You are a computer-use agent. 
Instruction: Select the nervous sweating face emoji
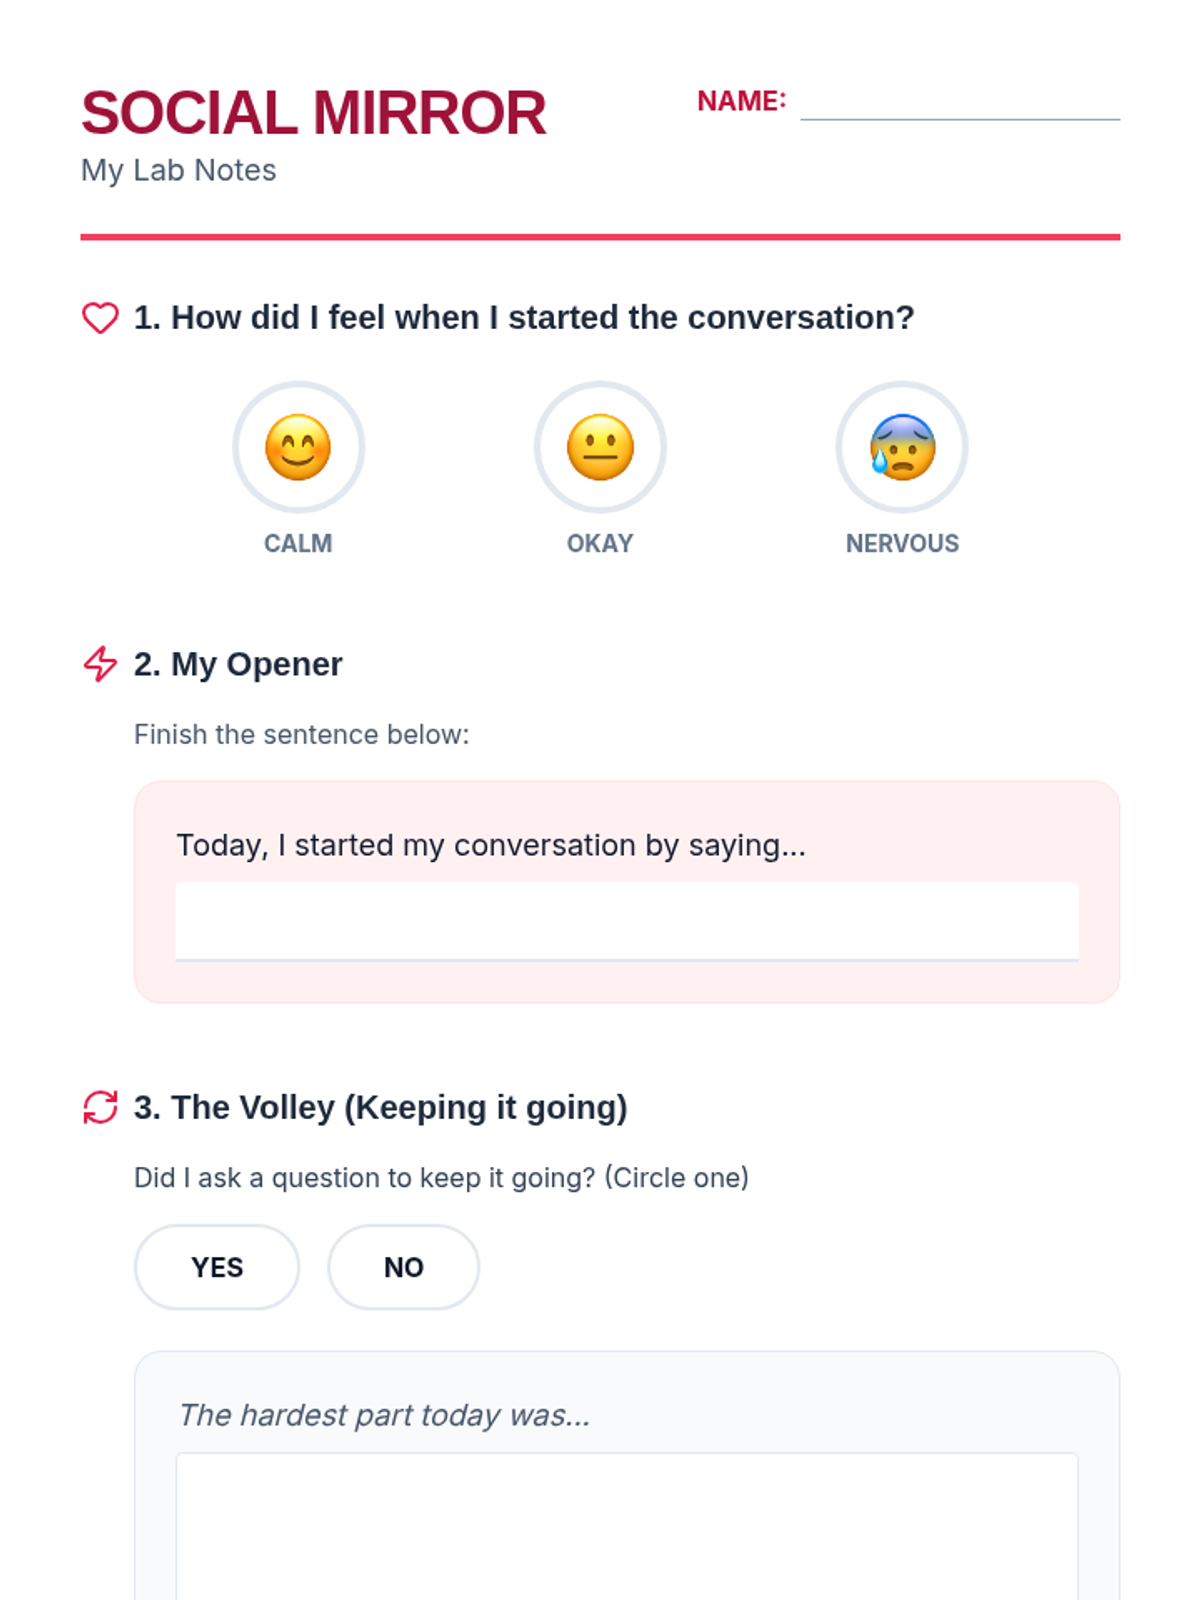[x=902, y=447]
